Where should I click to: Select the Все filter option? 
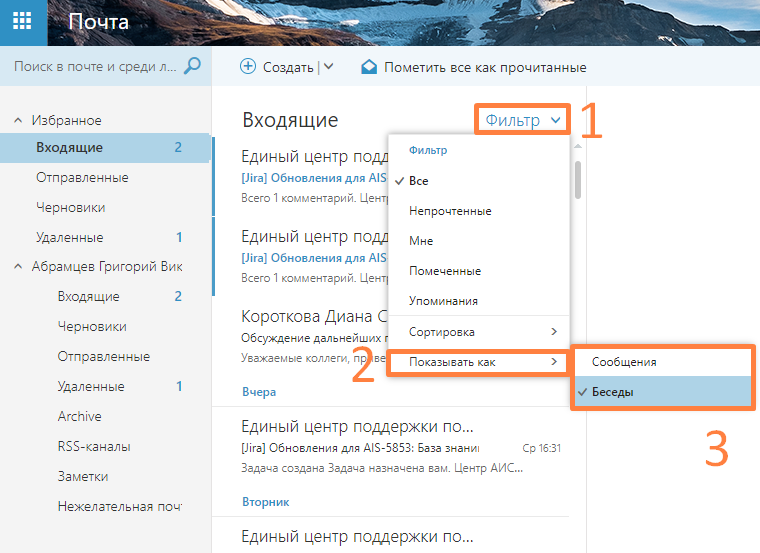click(x=419, y=181)
